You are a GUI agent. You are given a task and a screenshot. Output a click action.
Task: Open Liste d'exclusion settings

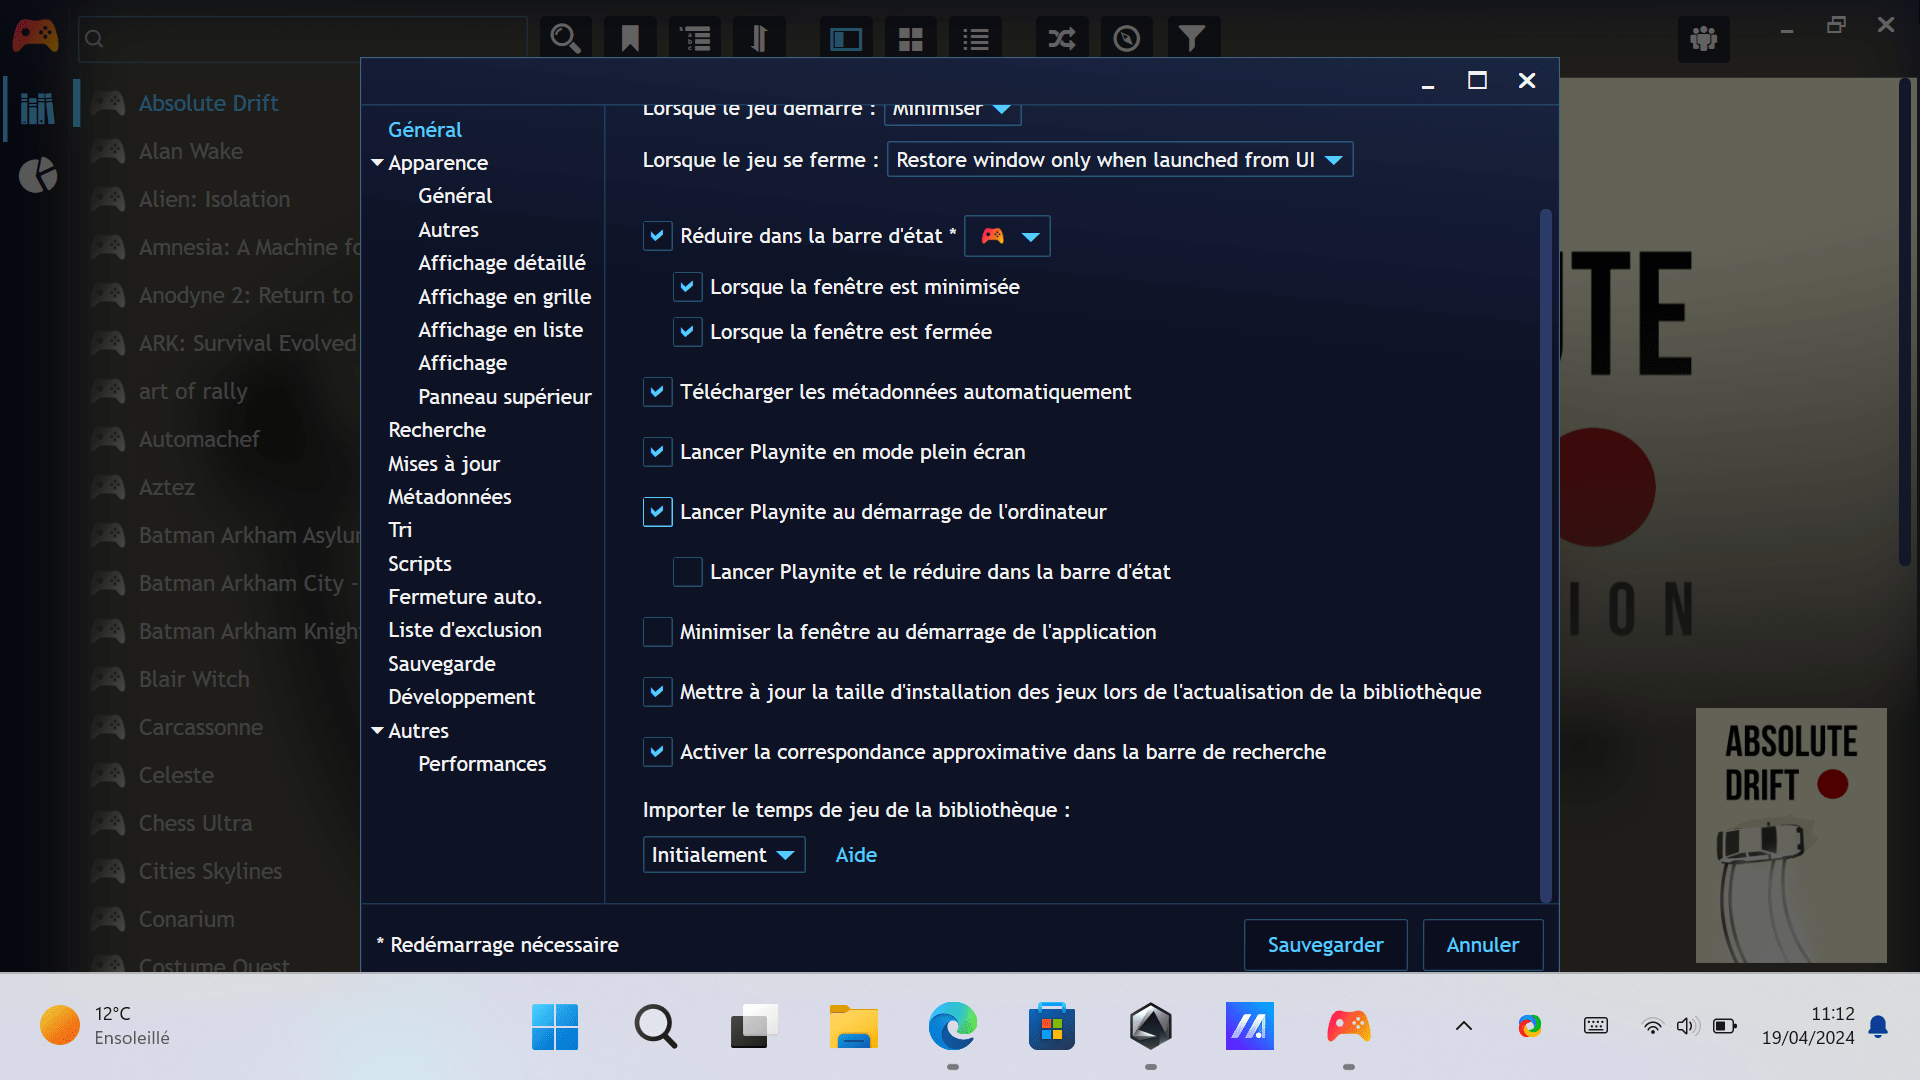tap(465, 630)
